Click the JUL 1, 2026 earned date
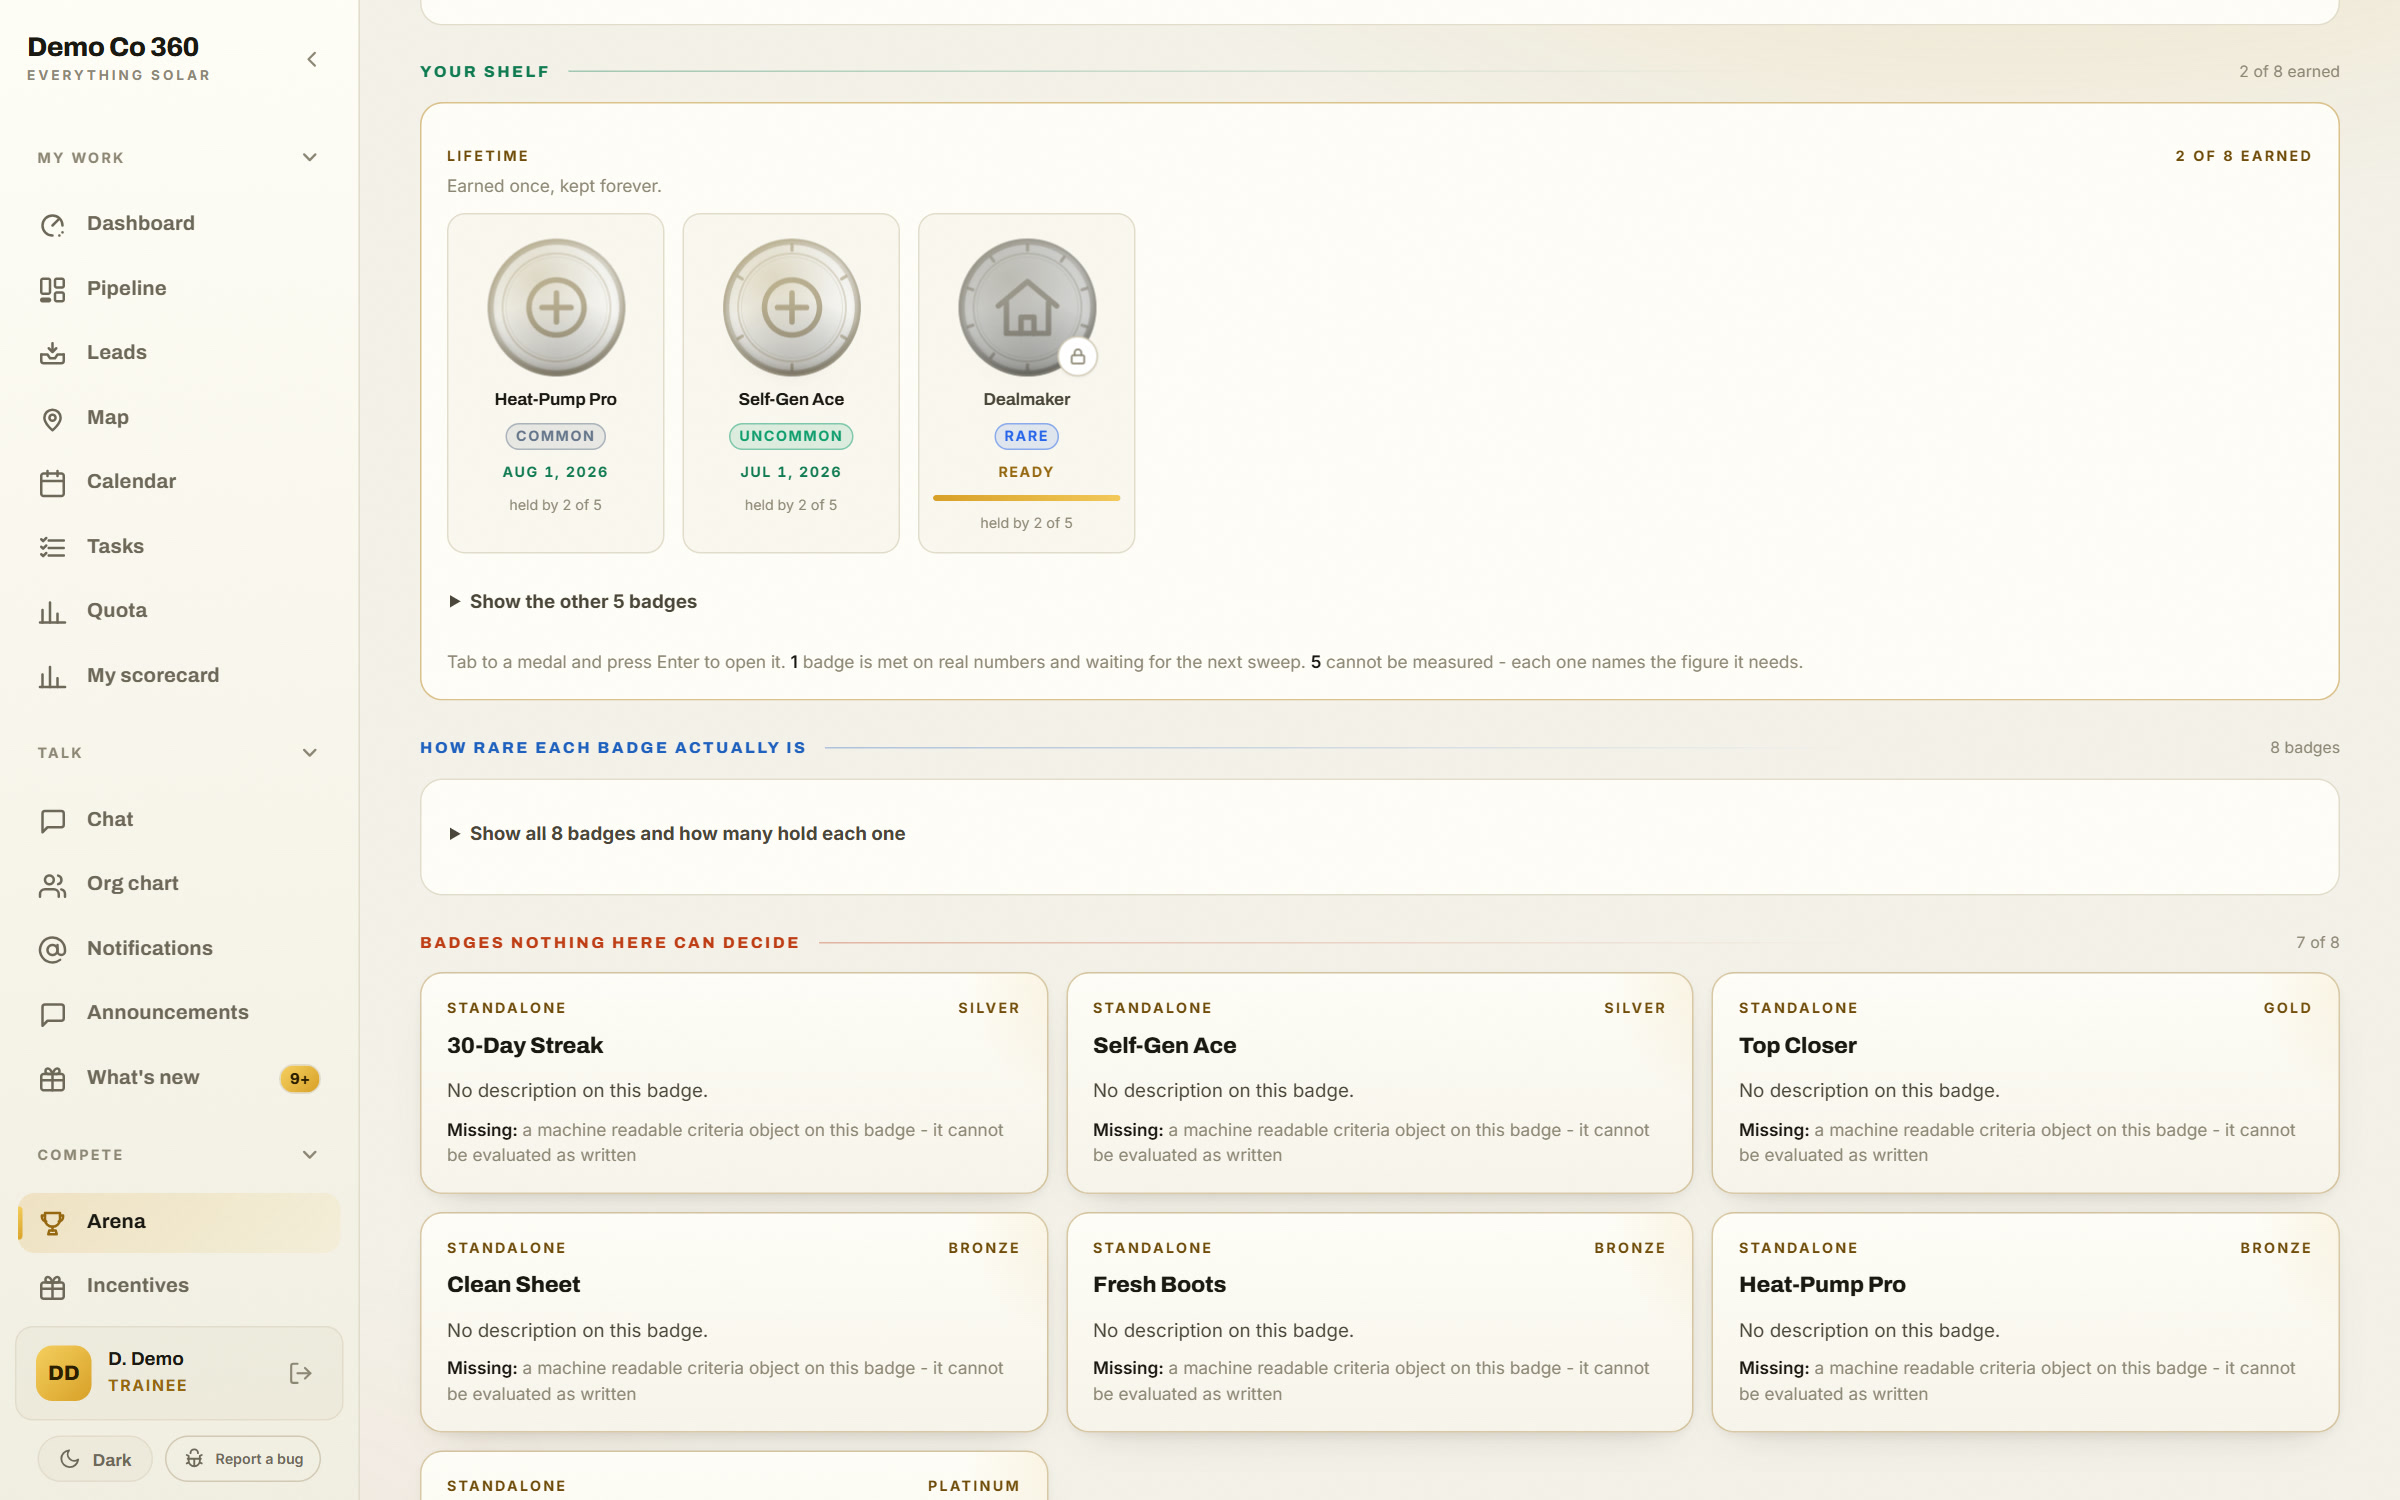Image resolution: width=2400 pixels, height=1500 pixels. 791,472
